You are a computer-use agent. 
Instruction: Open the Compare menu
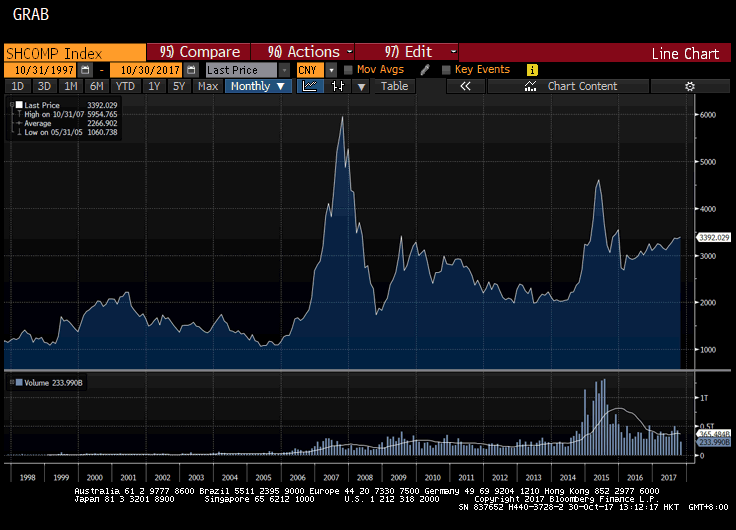[200, 52]
